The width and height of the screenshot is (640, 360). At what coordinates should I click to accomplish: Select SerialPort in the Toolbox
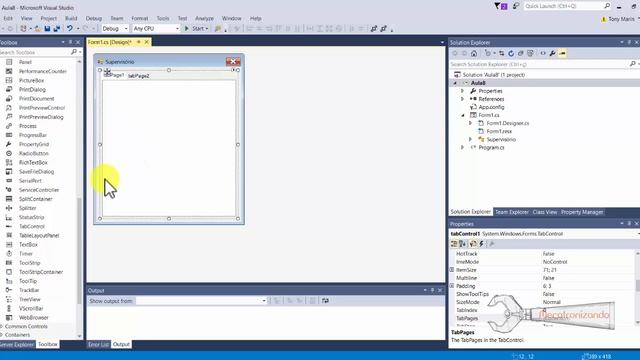tap(30, 181)
